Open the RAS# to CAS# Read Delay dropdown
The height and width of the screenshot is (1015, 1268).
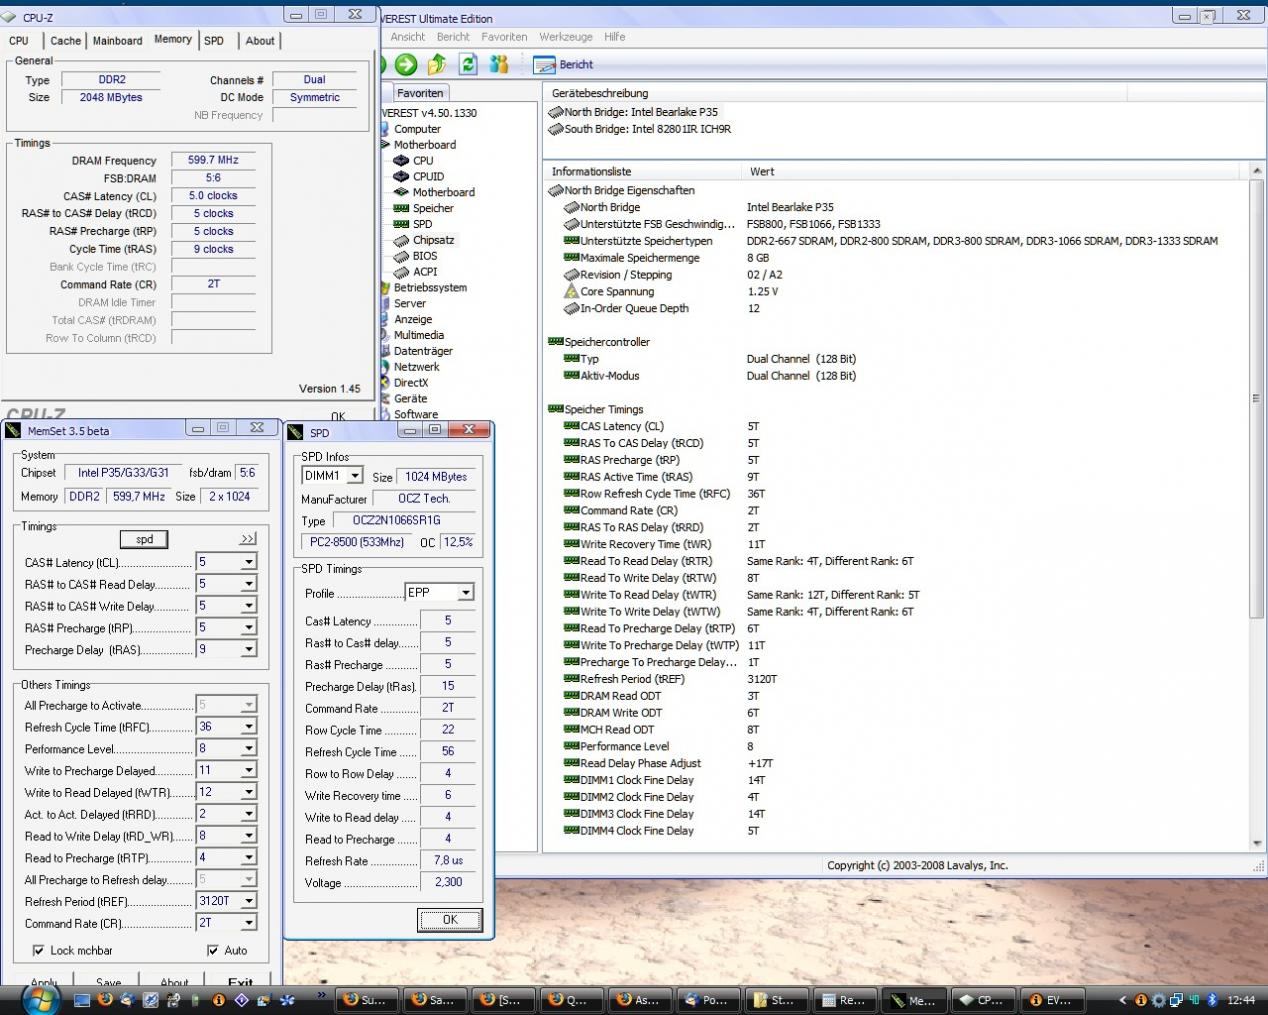point(248,584)
